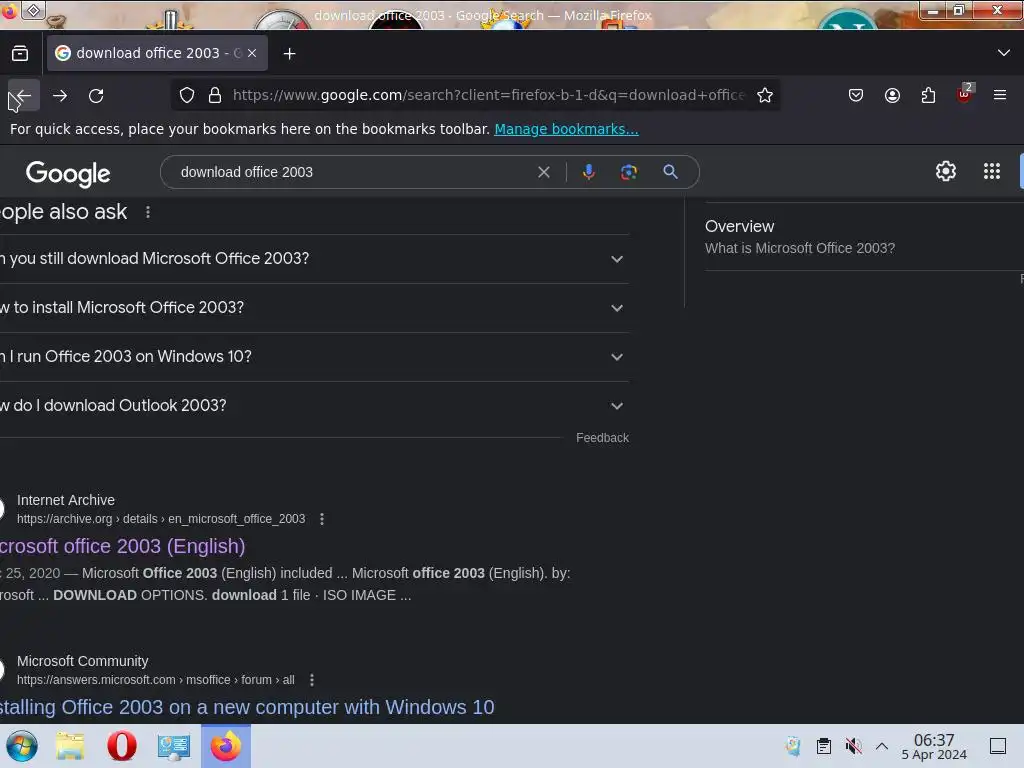Click What is Microsoft Office 2003?
This screenshot has width=1024, height=768.
(x=800, y=248)
